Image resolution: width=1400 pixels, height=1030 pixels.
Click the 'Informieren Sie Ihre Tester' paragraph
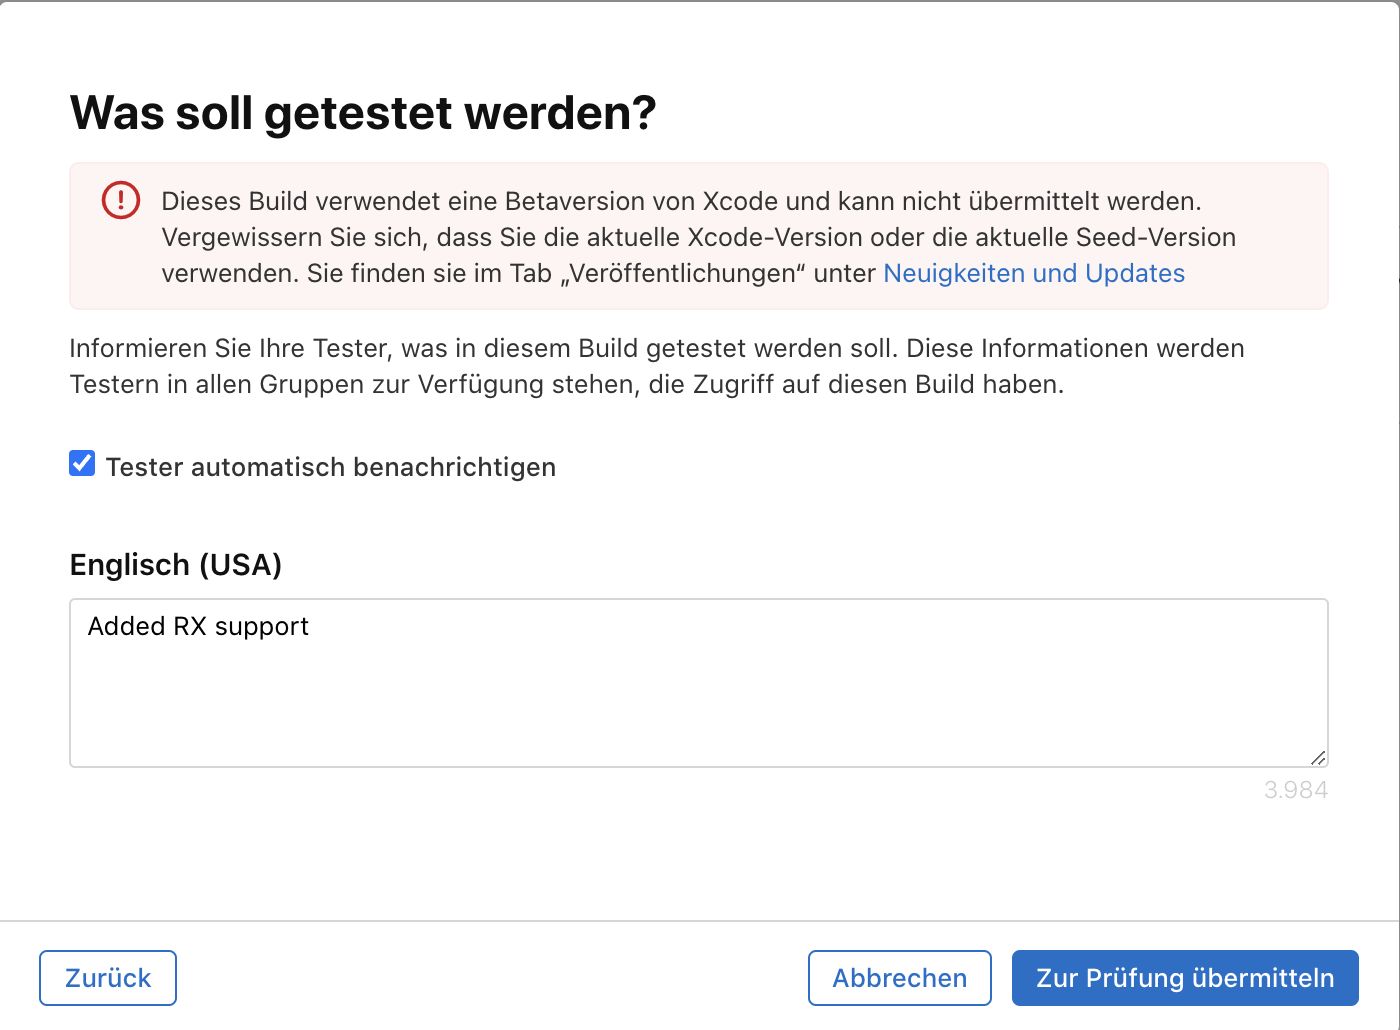click(x=657, y=348)
